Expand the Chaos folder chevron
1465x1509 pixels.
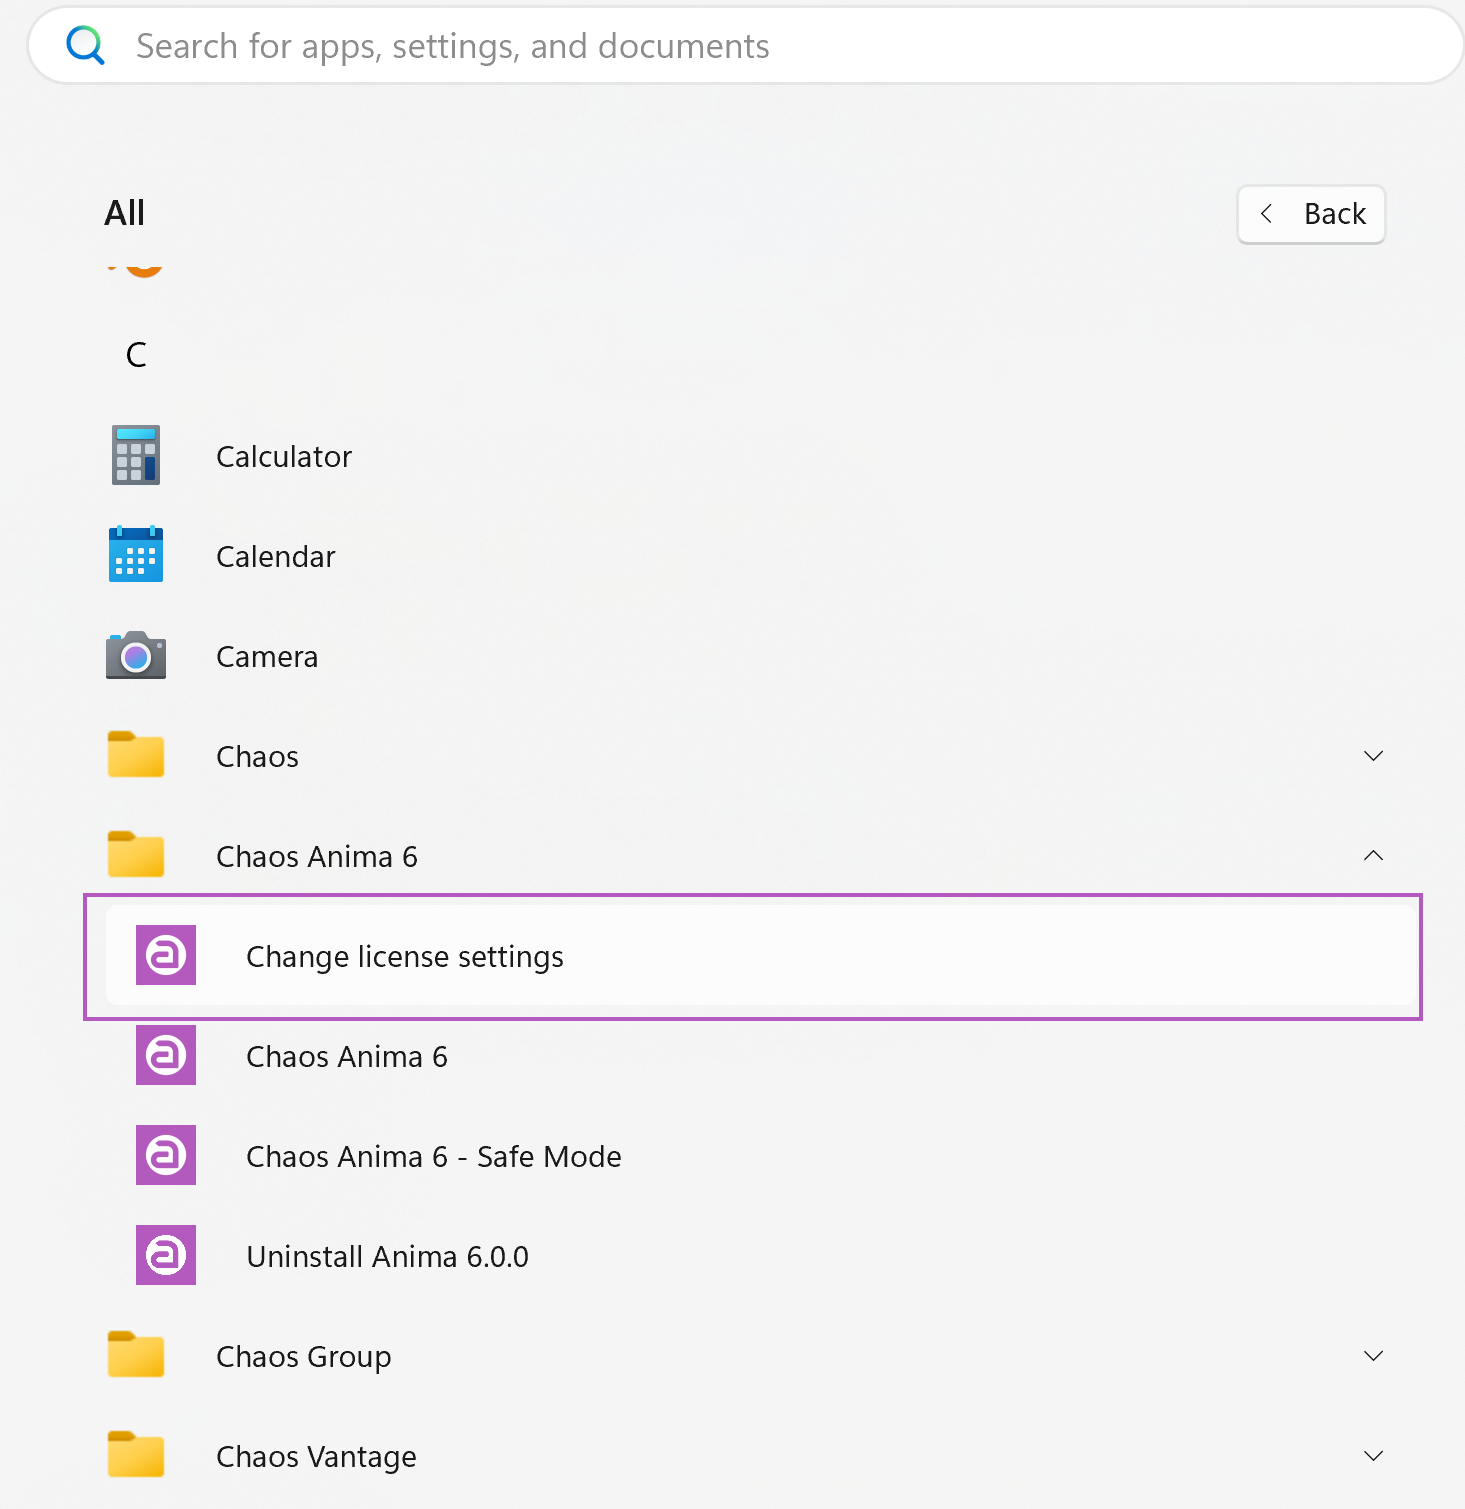click(1373, 756)
